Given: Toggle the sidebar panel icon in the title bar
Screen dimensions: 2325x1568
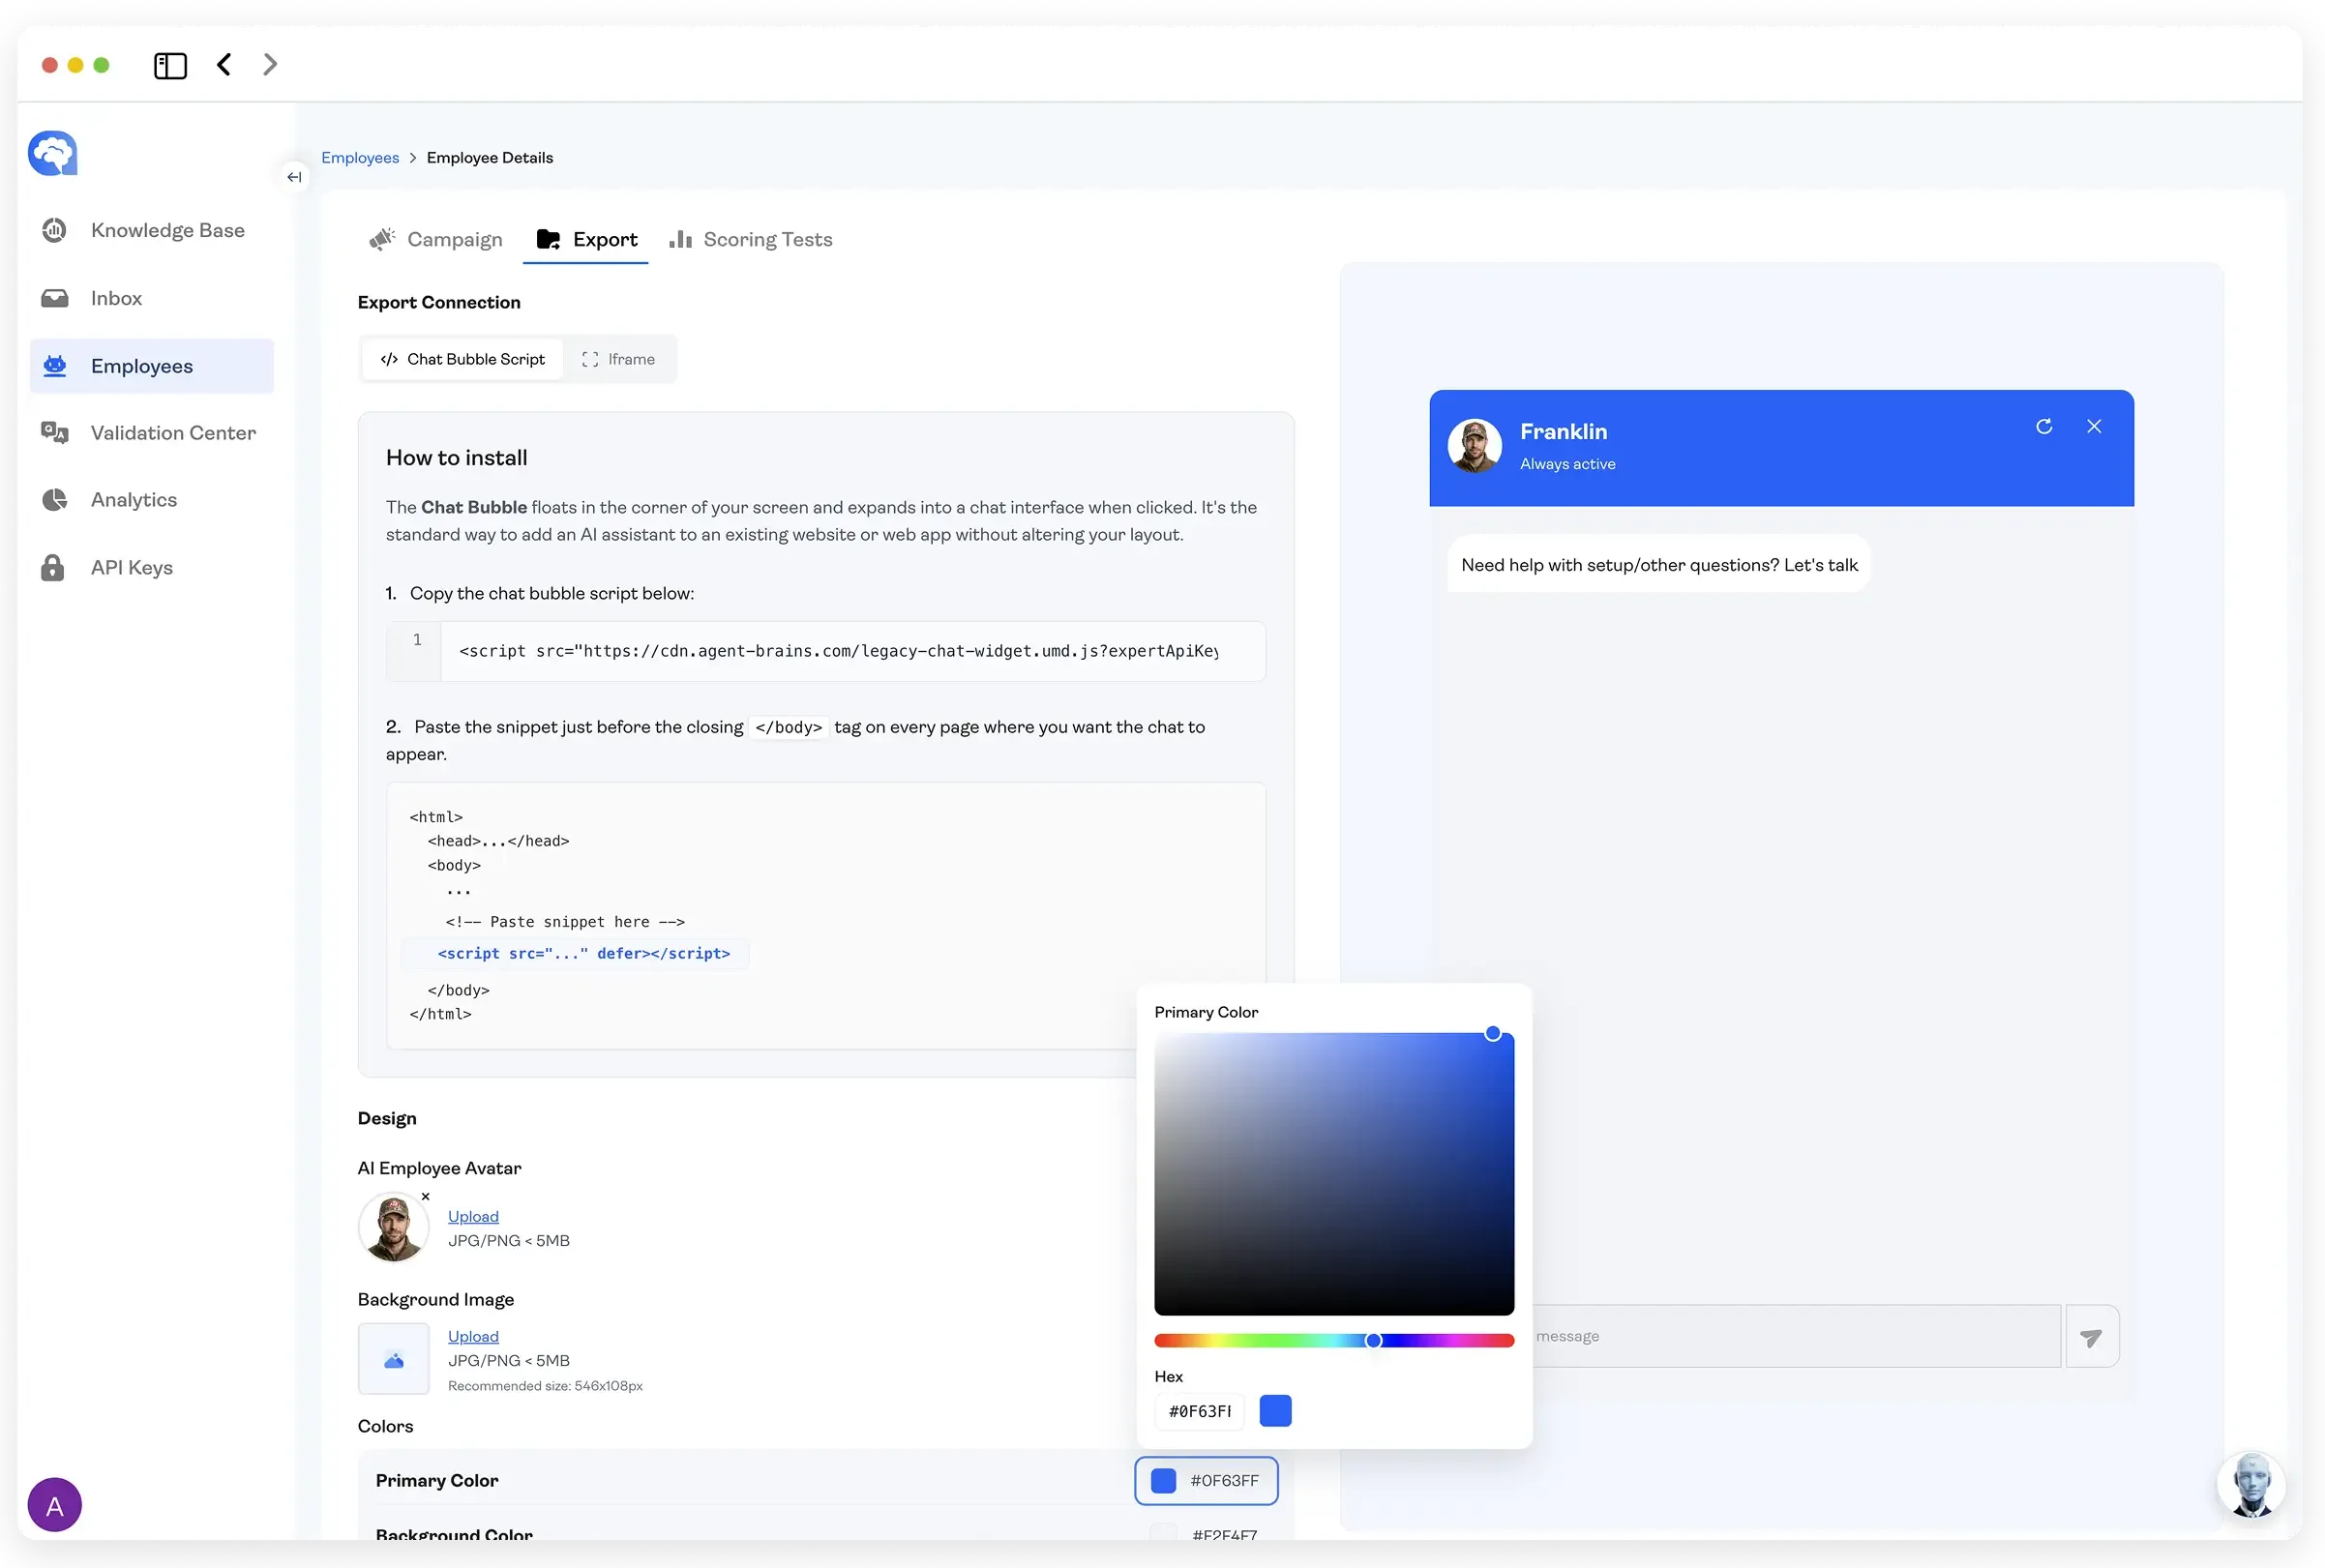Looking at the screenshot, I should tap(170, 66).
